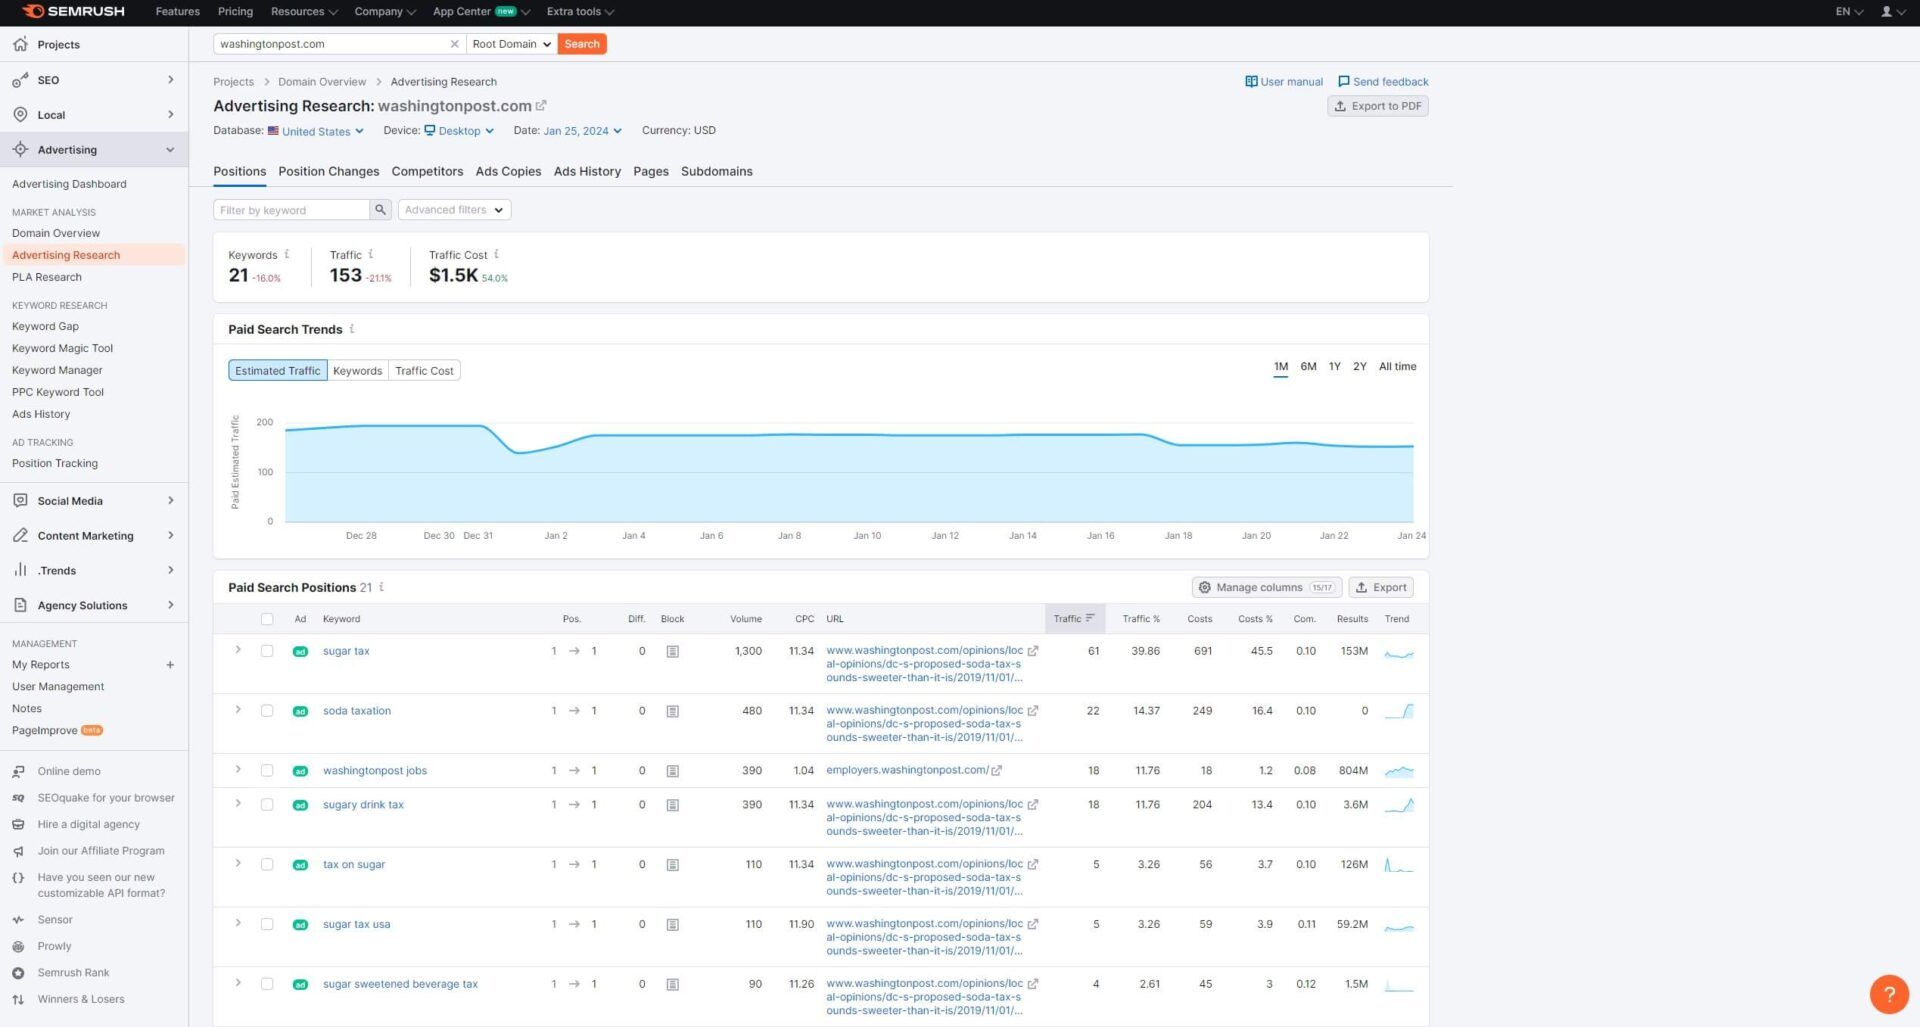The width and height of the screenshot is (1920, 1027).
Task: Switch to the Competitors tab
Action: click(x=427, y=171)
